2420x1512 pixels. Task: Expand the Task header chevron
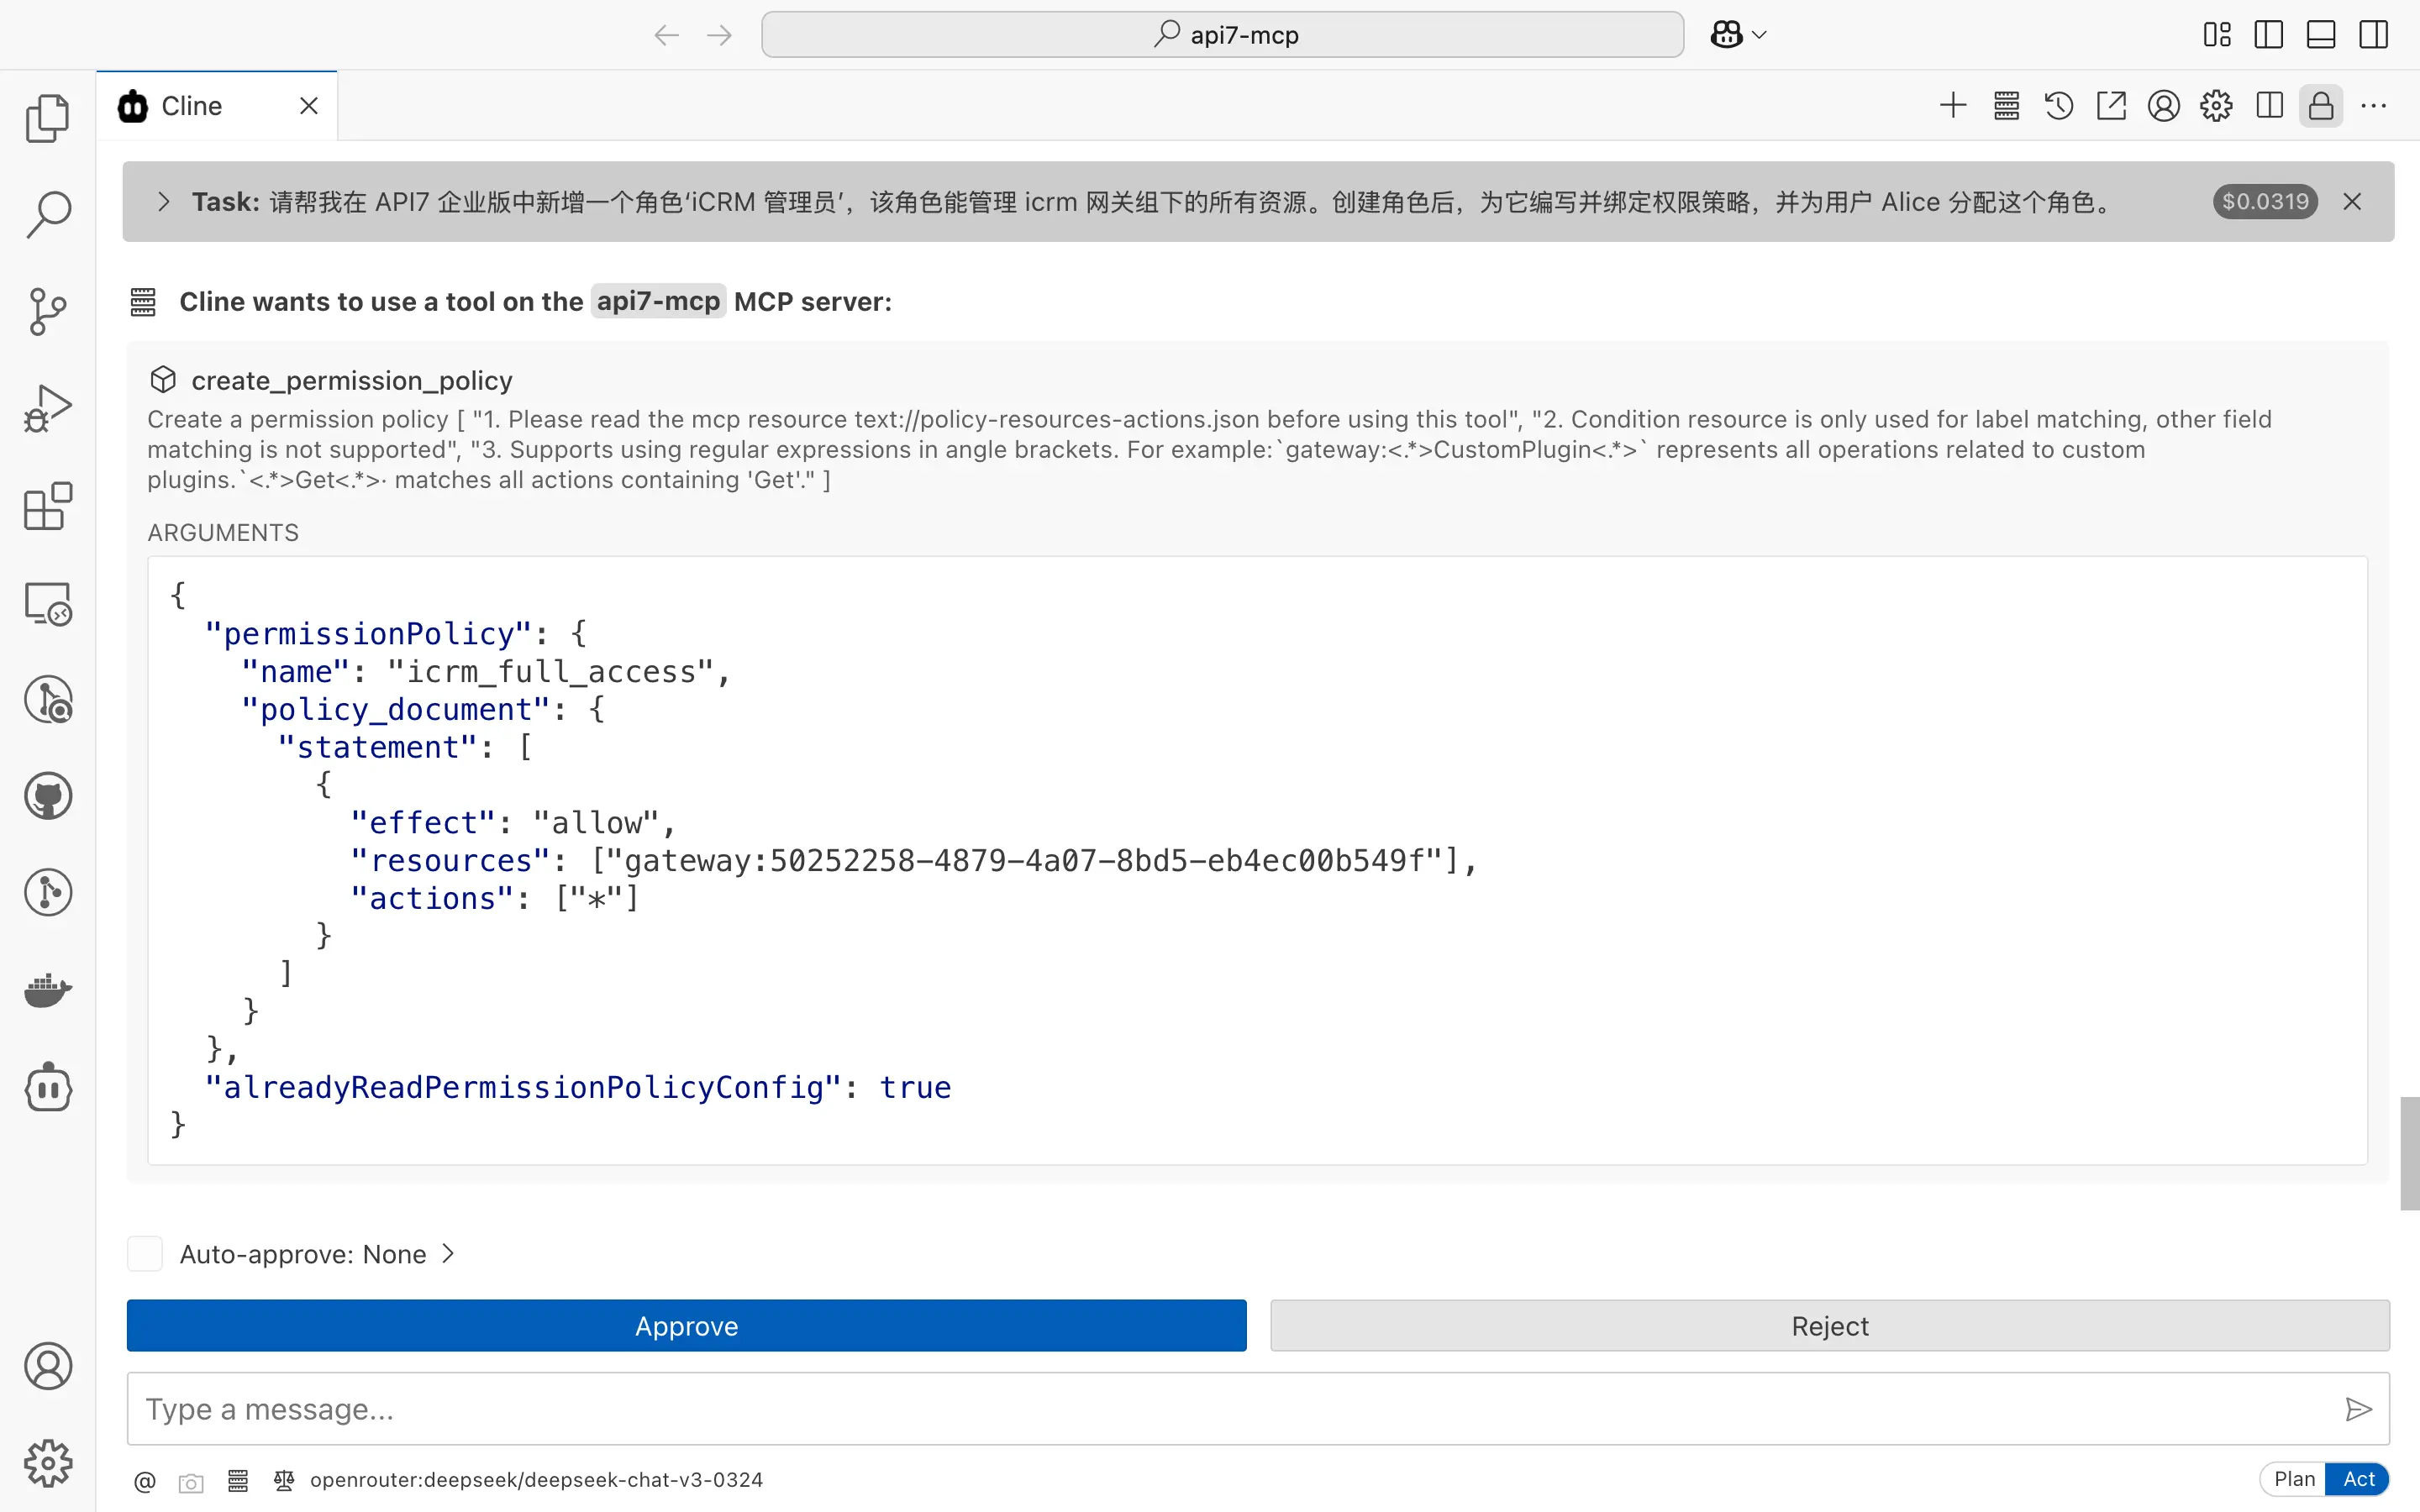(x=164, y=202)
